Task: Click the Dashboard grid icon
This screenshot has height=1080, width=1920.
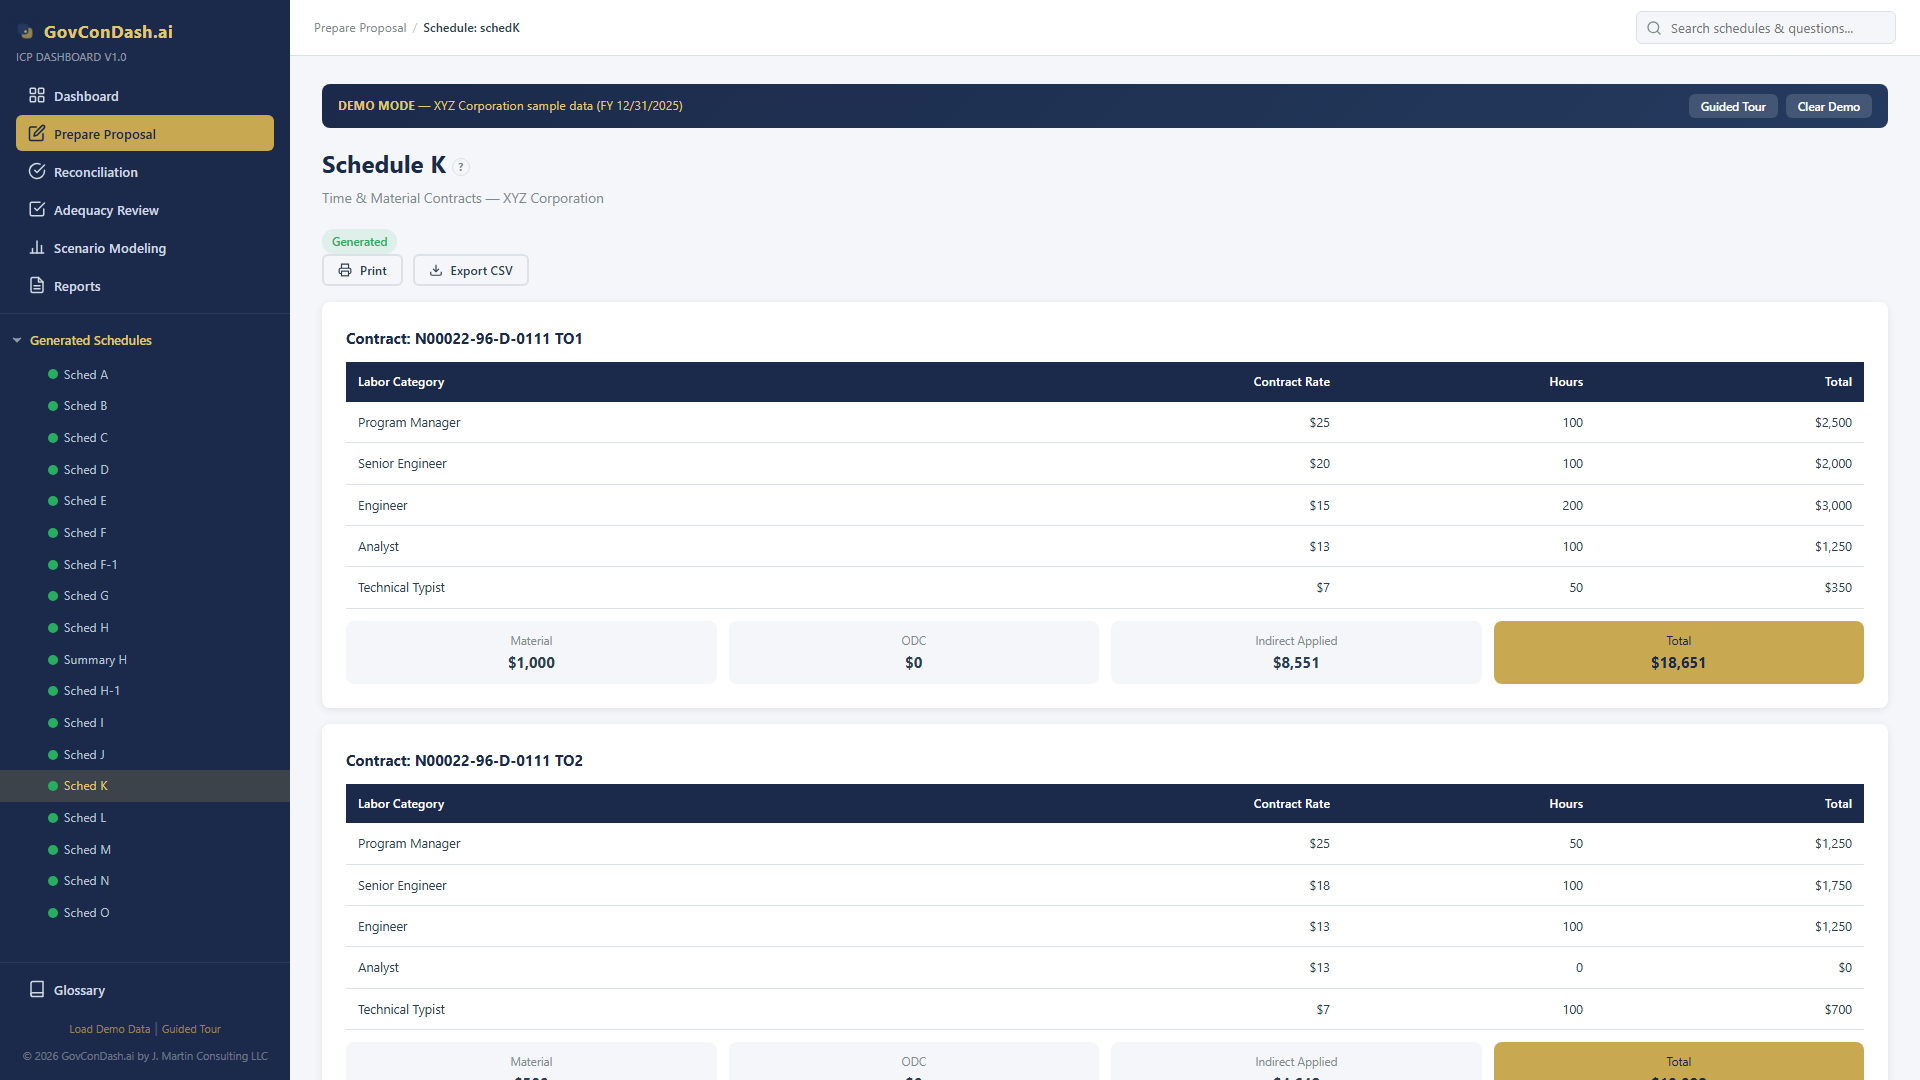Action: [37, 96]
